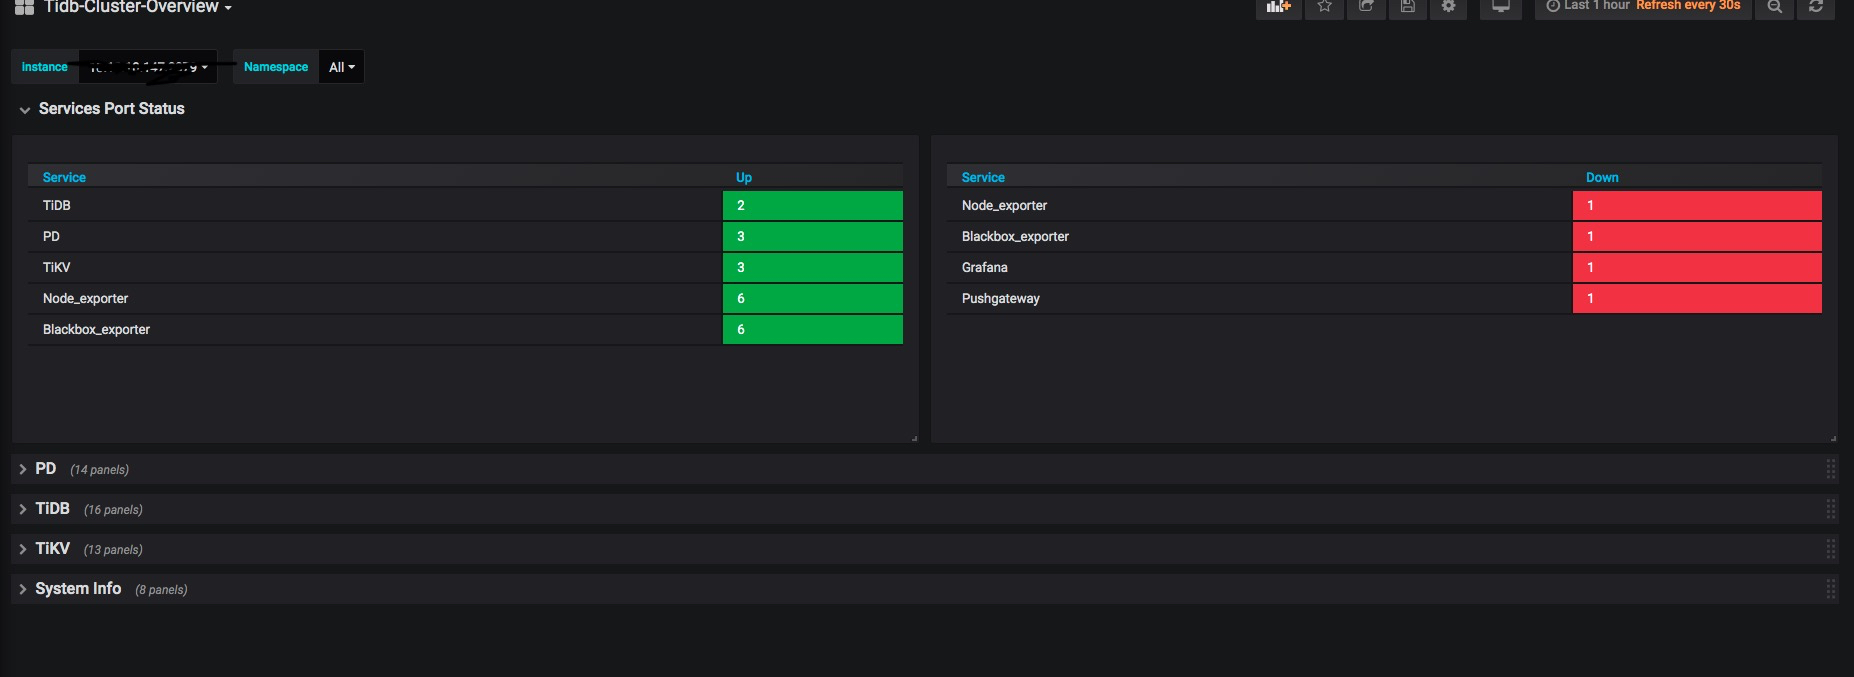Star this dashboard as favorite
The height and width of the screenshot is (677, 1854).
(1324, 7)
